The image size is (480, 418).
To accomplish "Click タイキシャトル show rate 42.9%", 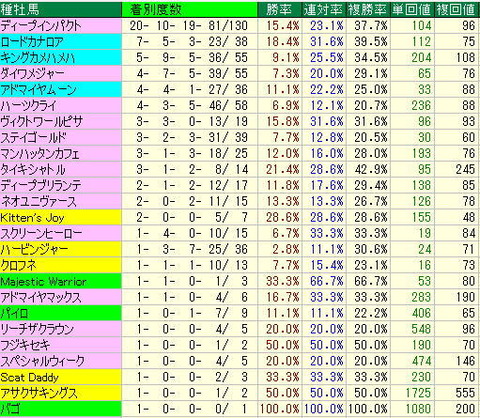I will coord(371,170).
